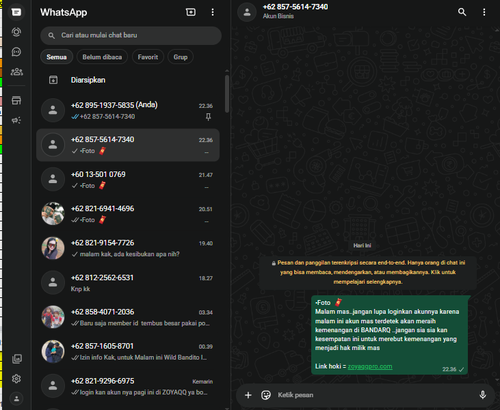Click the default avatar of +62 812-2562-6531
Viewport: 500px width, 410px height.
[53, 283]
